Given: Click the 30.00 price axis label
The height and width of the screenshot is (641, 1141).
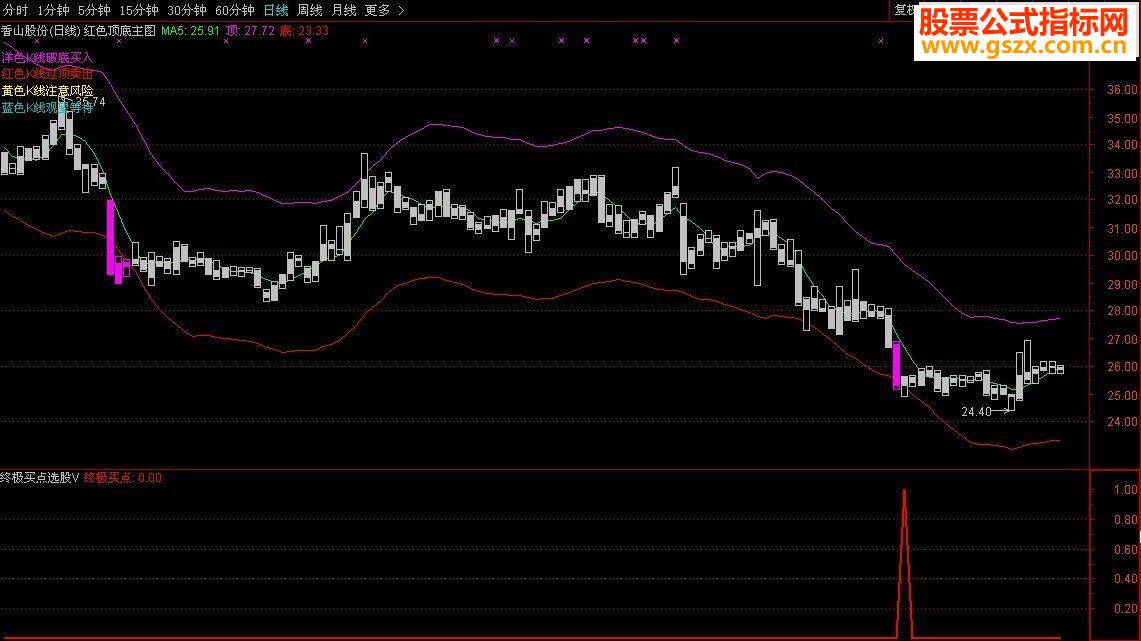Looking at the screenshot, I should pos(1121,255).
